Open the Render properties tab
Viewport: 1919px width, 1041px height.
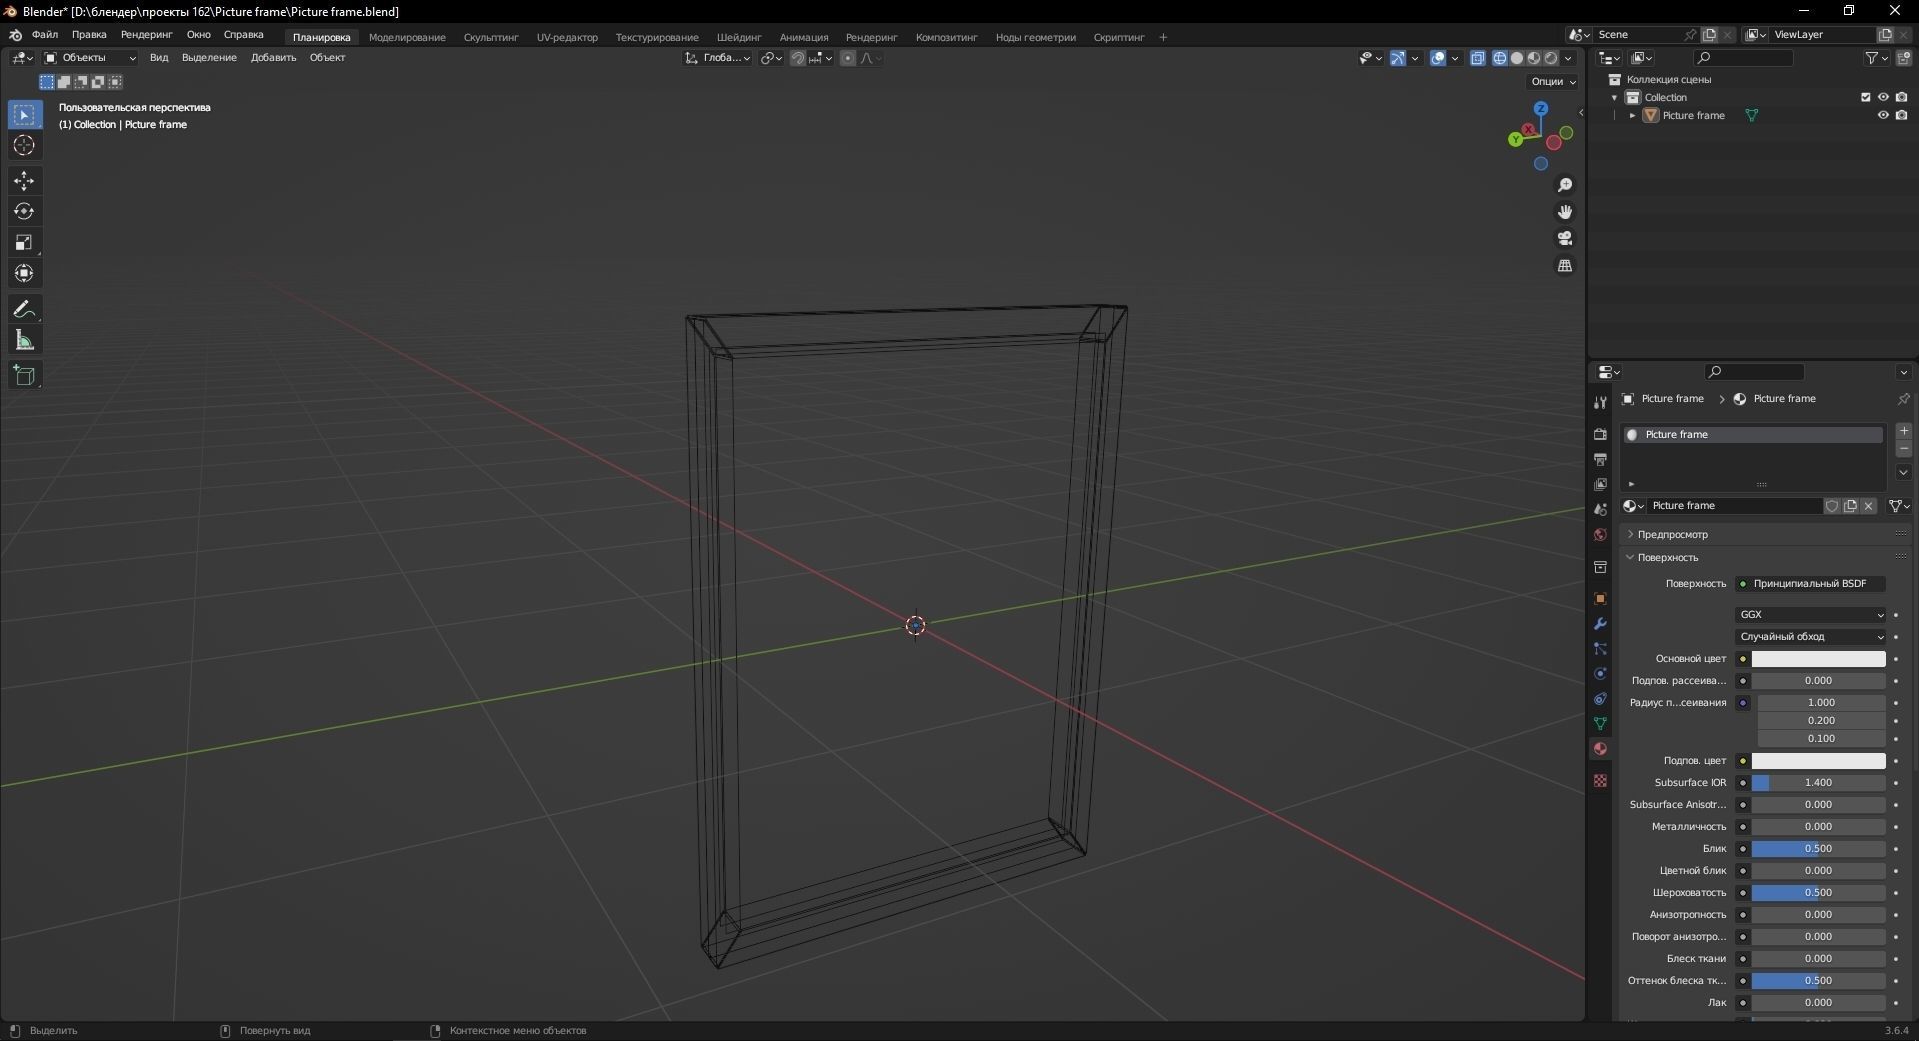(1600, 434)
